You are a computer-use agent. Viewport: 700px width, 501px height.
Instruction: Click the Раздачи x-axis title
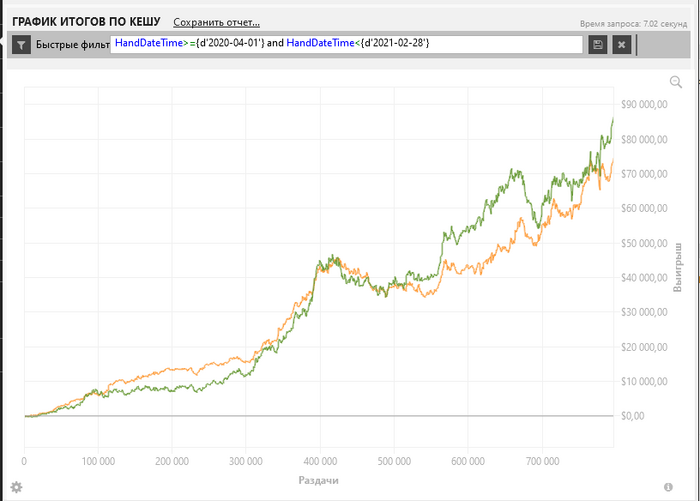coord(318,480)
